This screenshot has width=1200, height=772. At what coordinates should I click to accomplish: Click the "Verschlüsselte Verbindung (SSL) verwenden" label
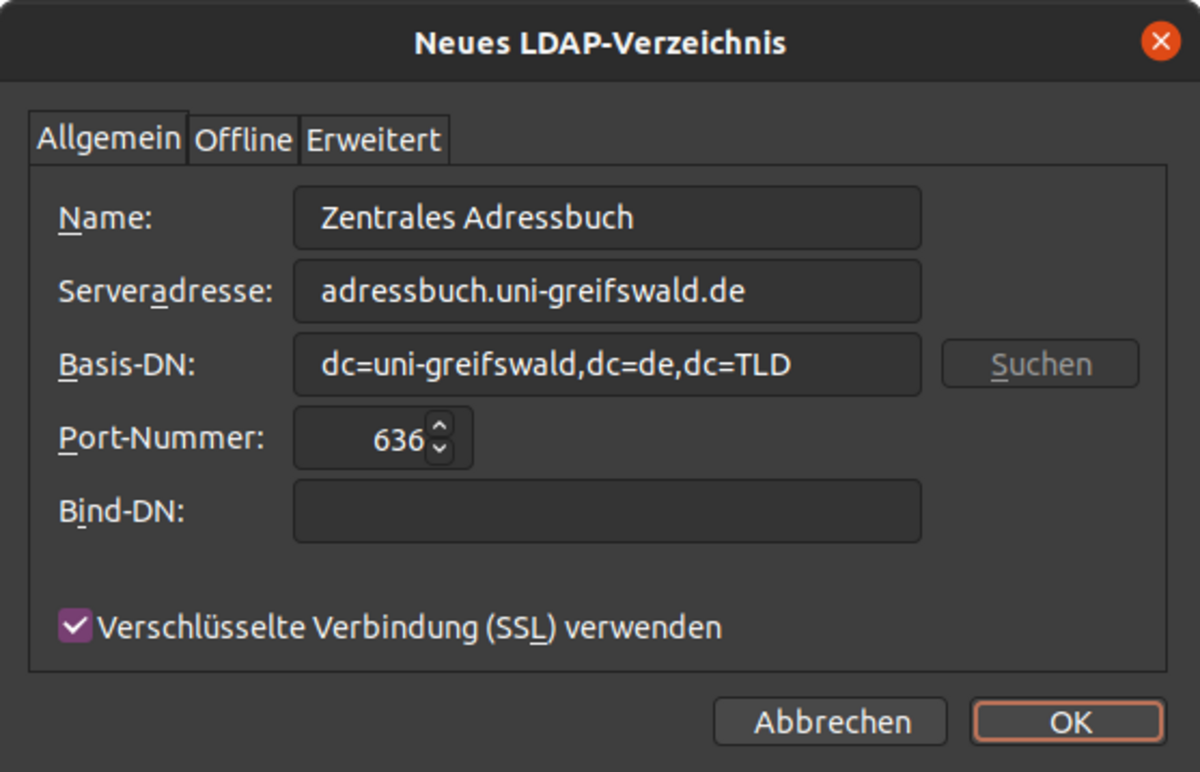tap(409, 628)
